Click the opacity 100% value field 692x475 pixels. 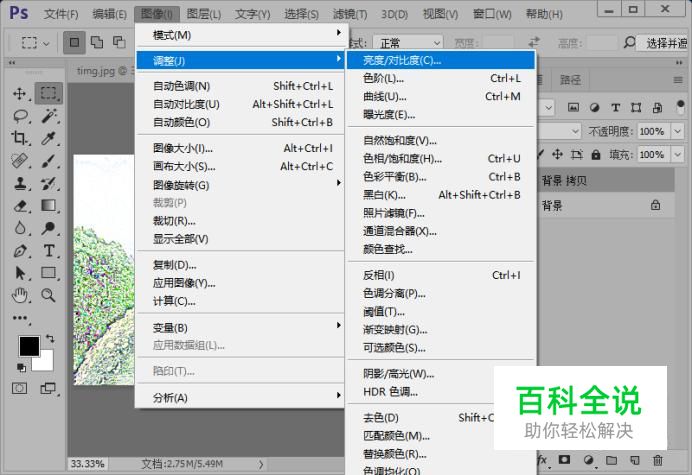[x=653, y=131]
